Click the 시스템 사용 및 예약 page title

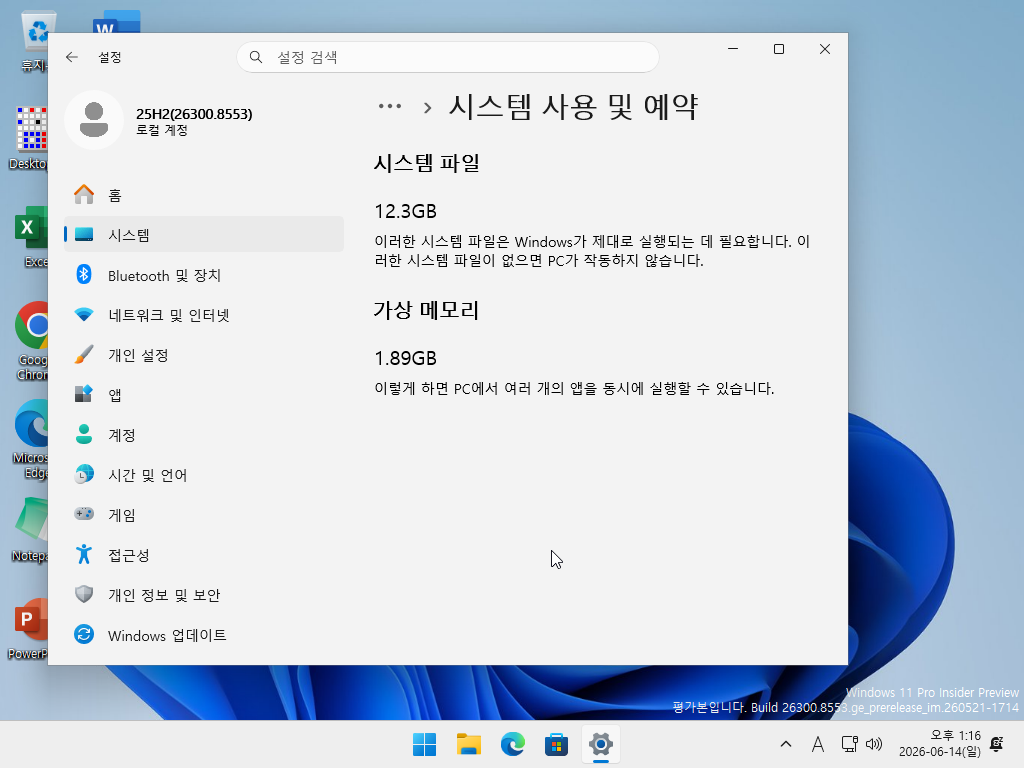573,106
